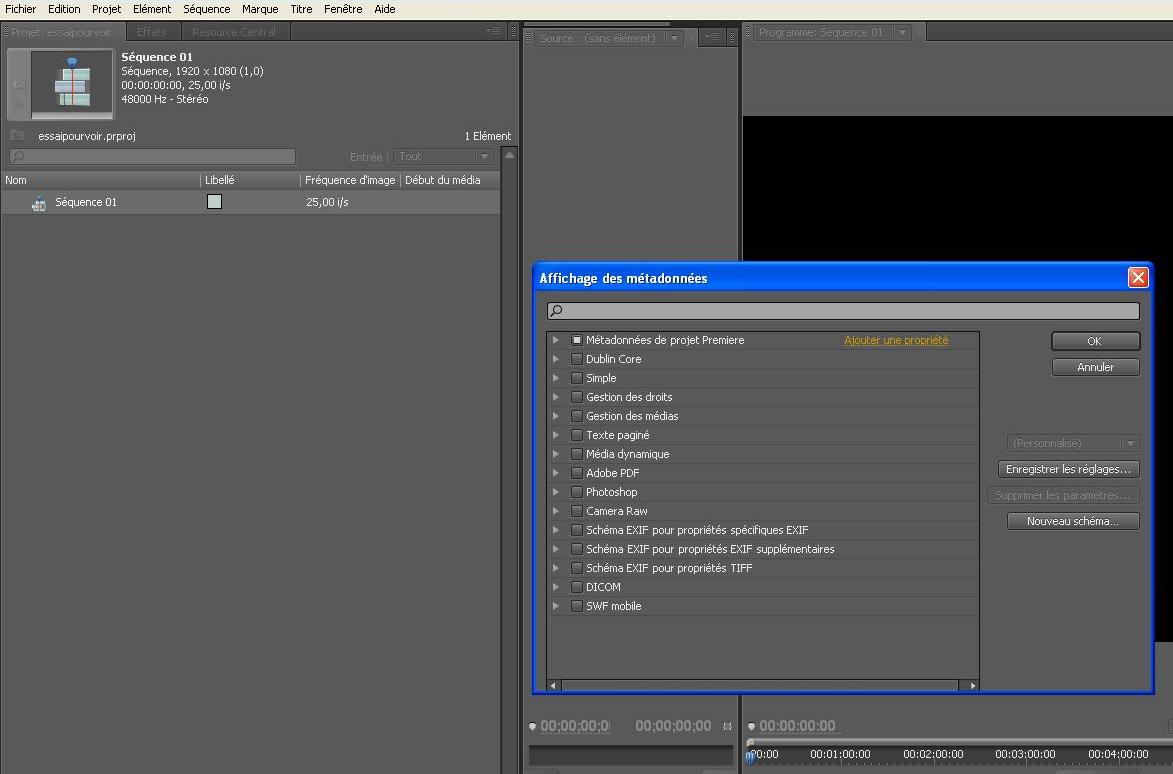Click the Ajouter une propriété link
The width and height of the screenshot is (1173, 774).
click(x=896, y=340)
